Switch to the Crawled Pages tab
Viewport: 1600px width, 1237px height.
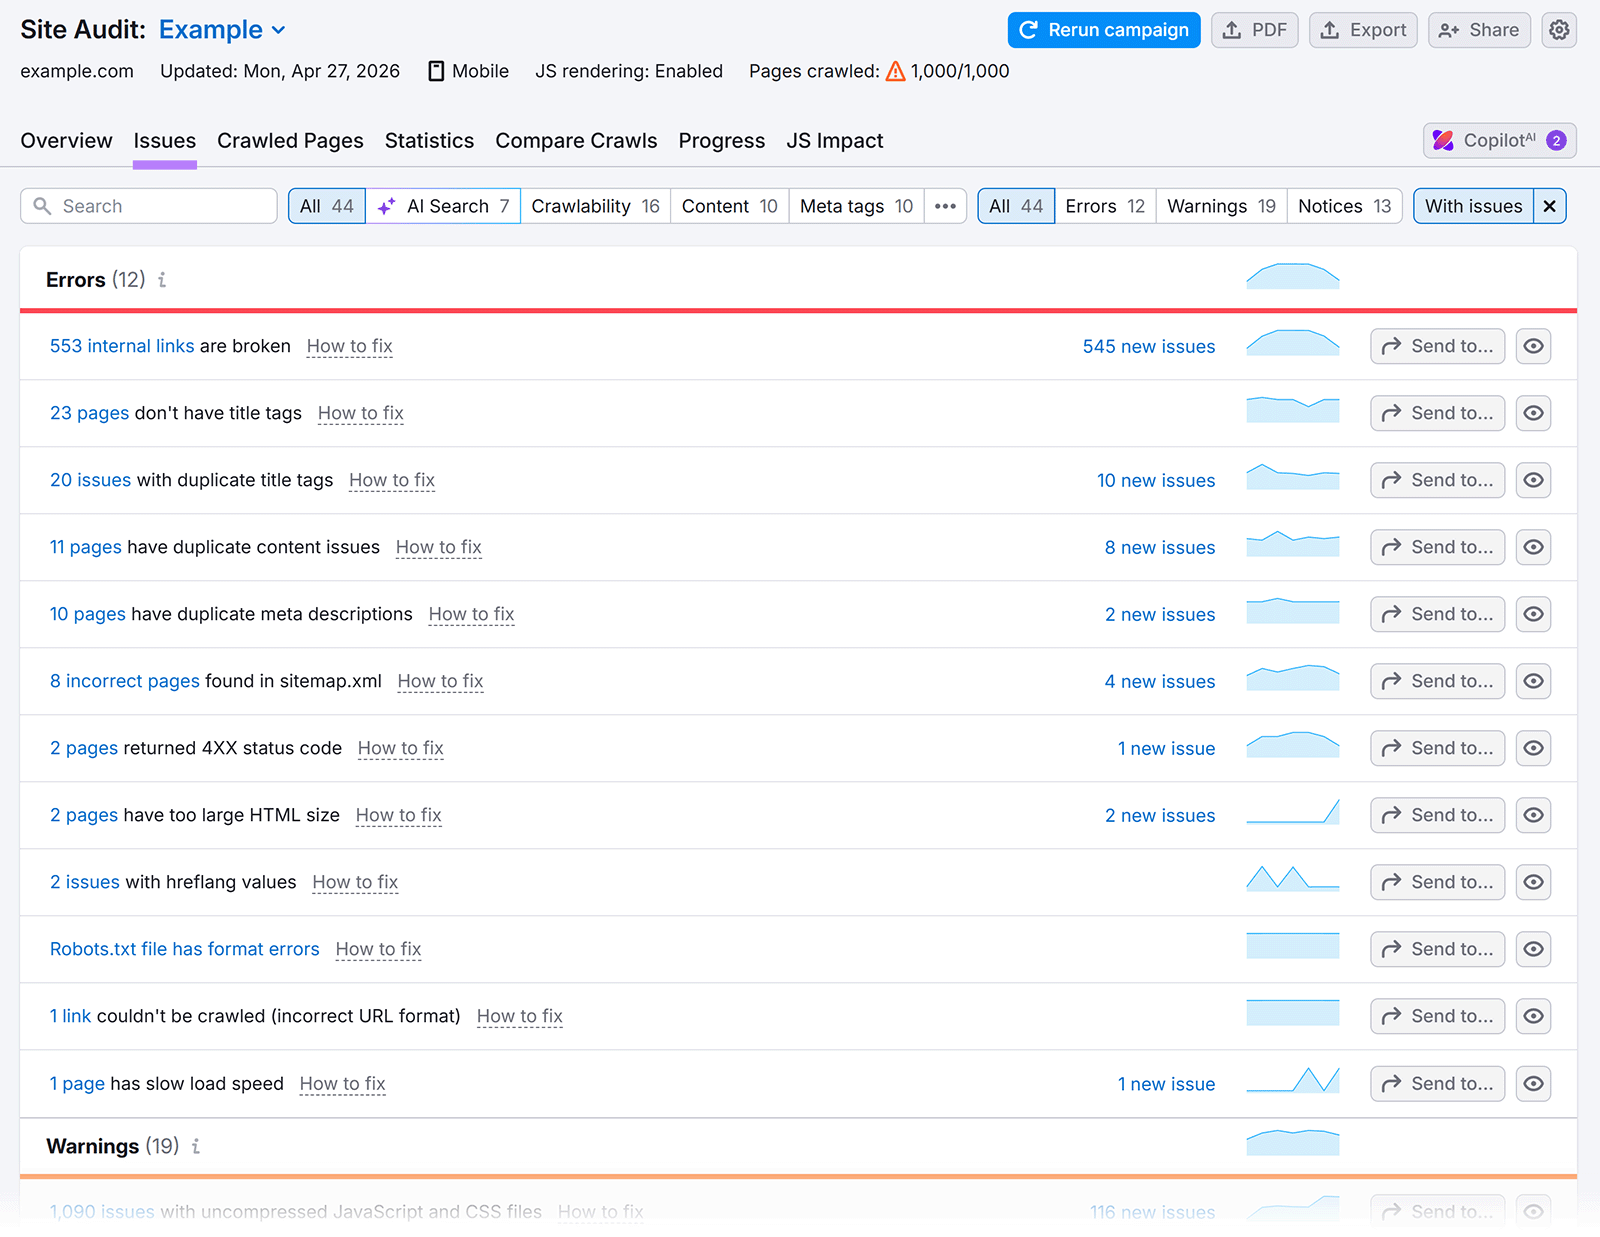click(290, 141)
